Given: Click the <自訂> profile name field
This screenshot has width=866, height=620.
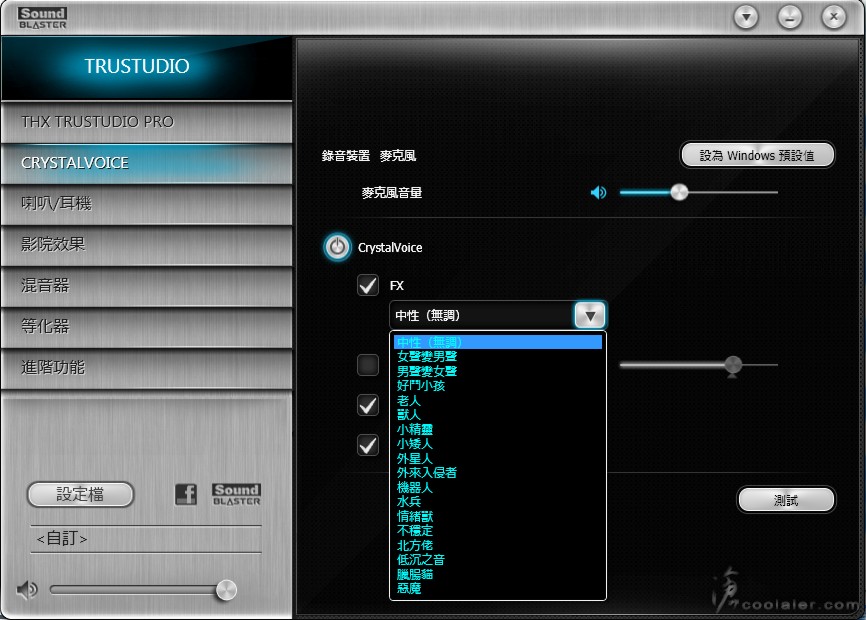Looking at the screenshot, I should tap(146, 538).
